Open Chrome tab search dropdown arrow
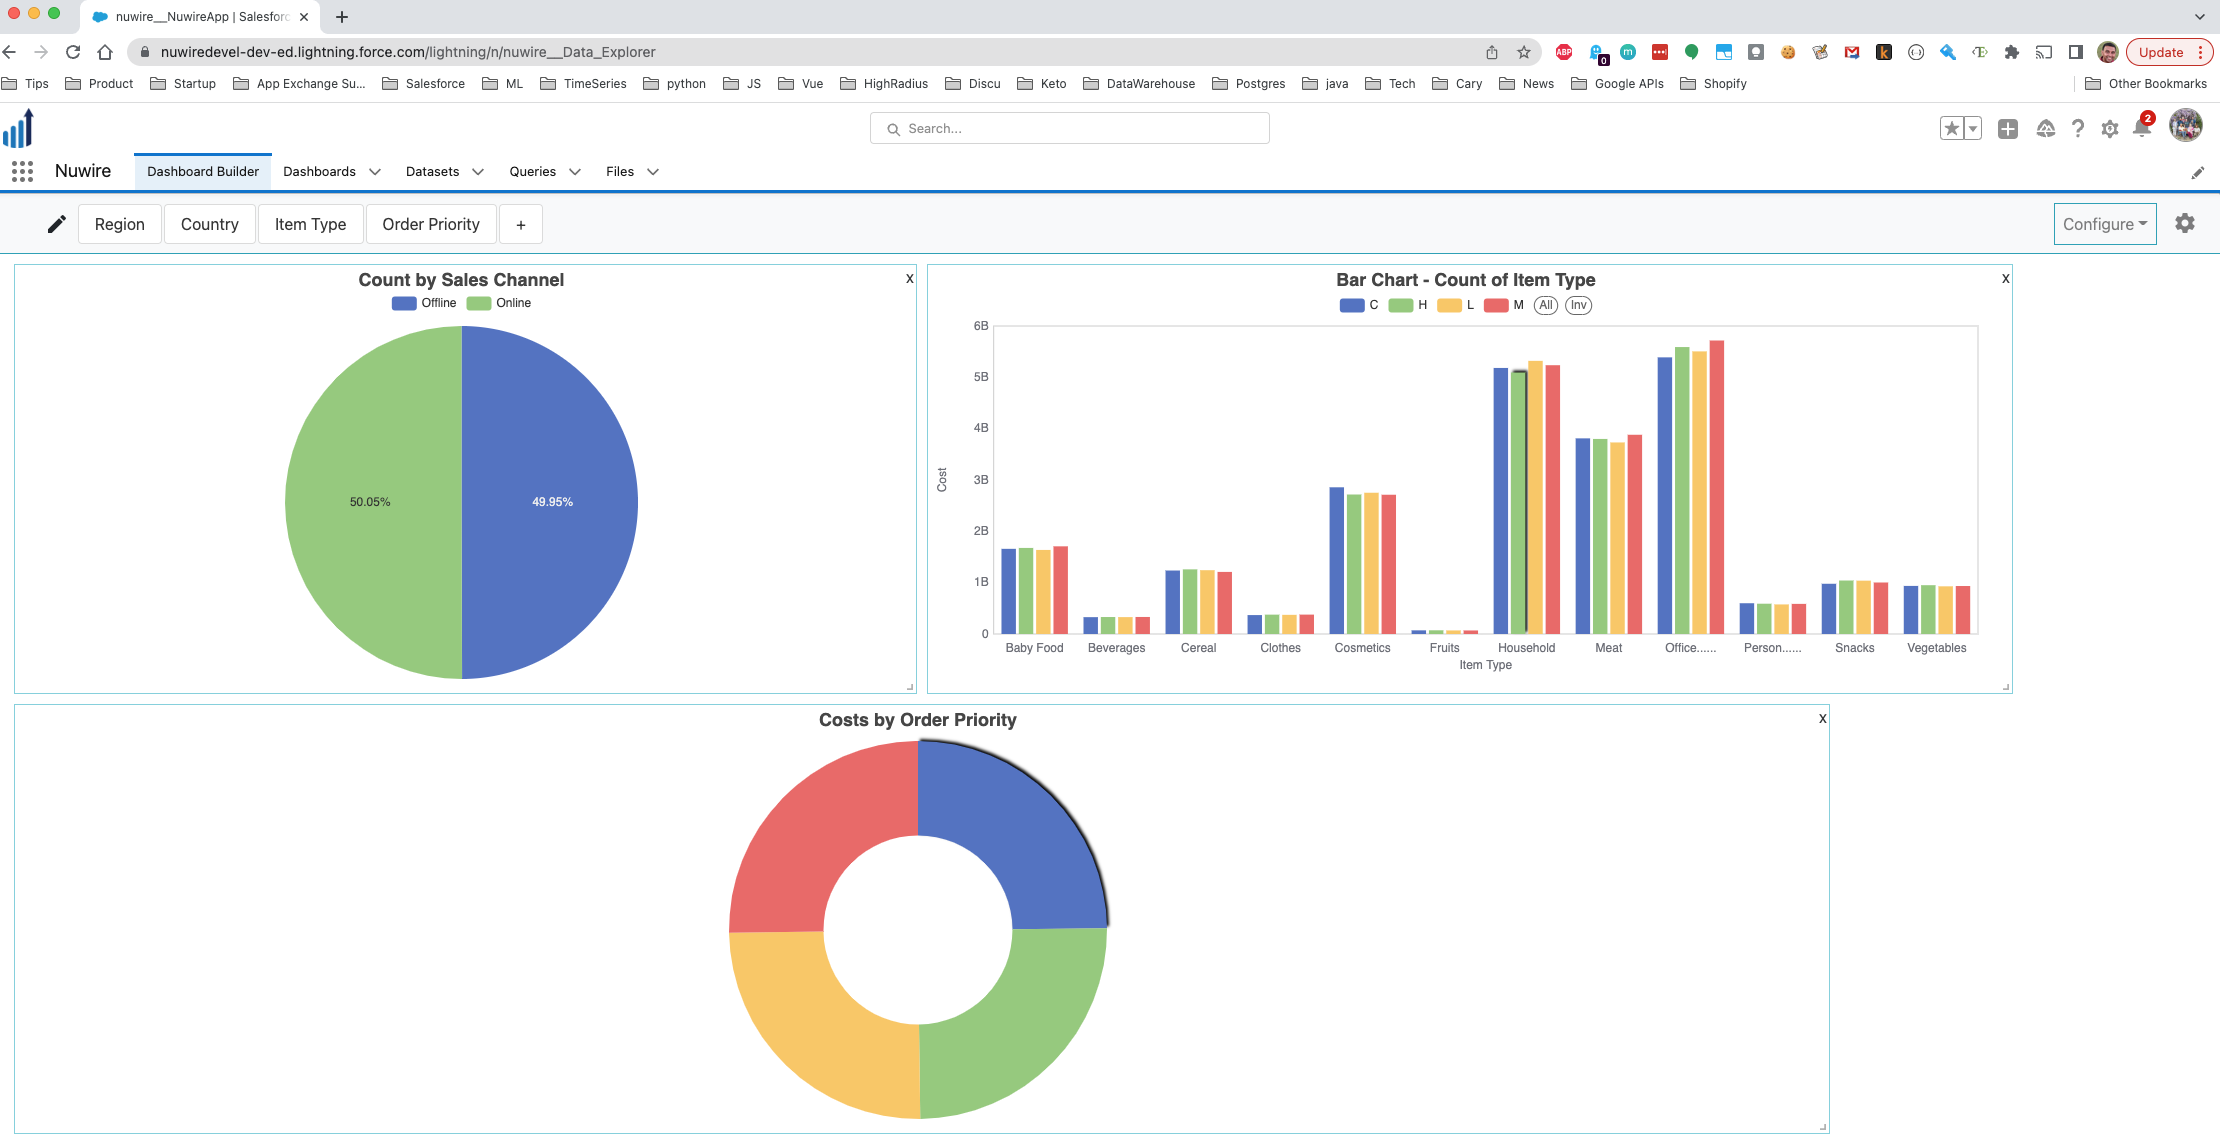This screenshot has height=1134, width=2220. point(2199,17)
